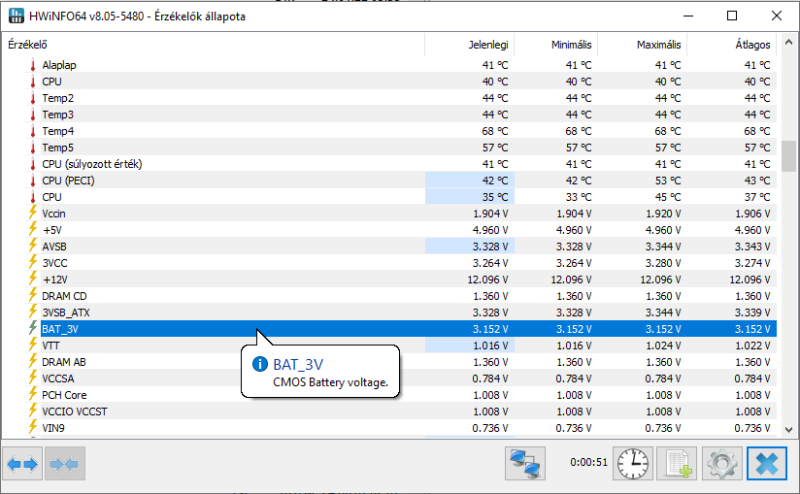Viewport: 800px width, 494px height.
Task: Click the scrollbar down arrow
Action: point(788,430)
